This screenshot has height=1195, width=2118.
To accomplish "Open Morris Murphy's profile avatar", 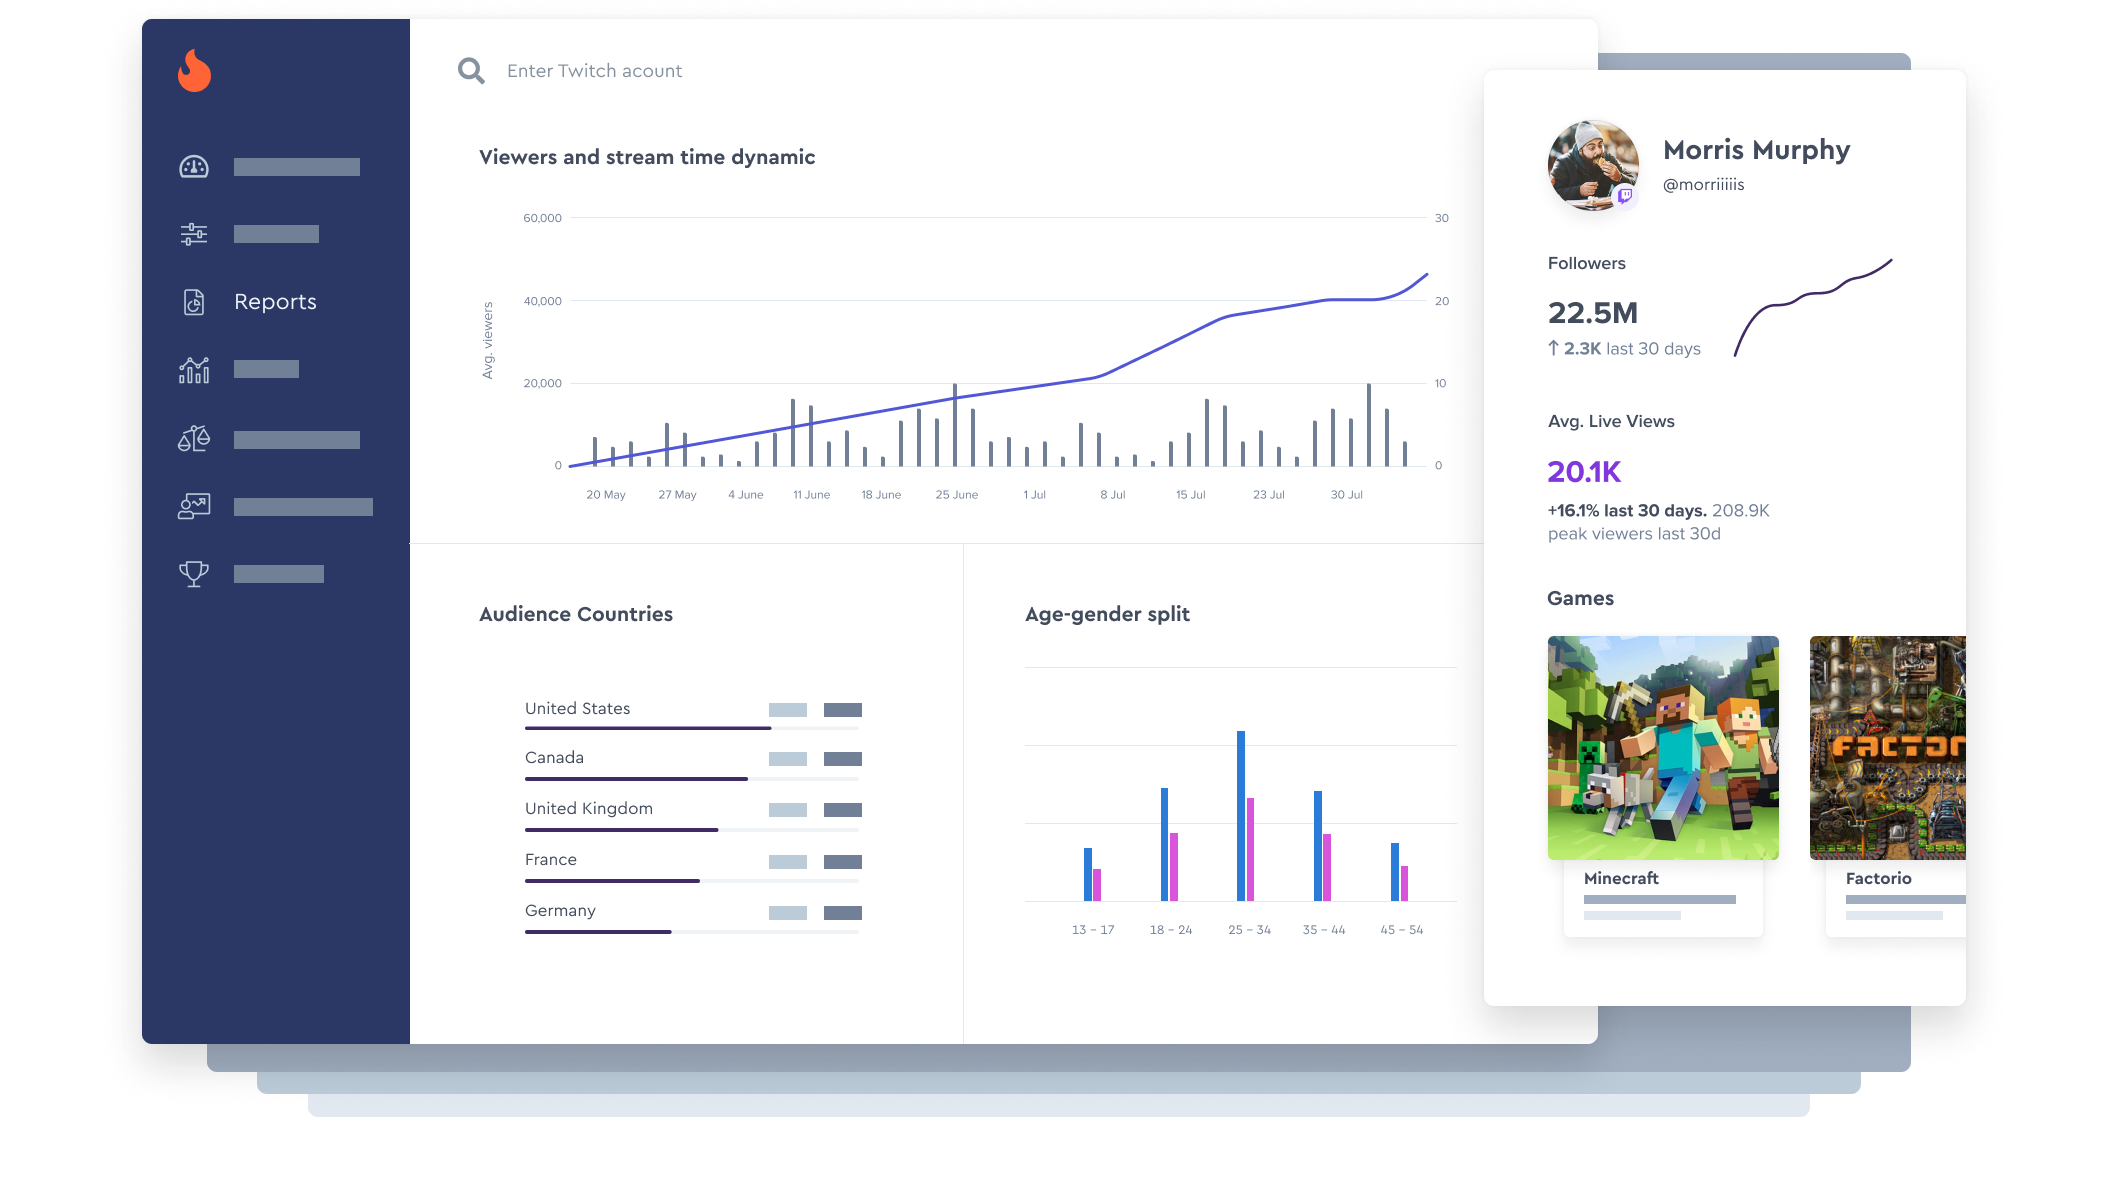I will (x=1593, y=165).
